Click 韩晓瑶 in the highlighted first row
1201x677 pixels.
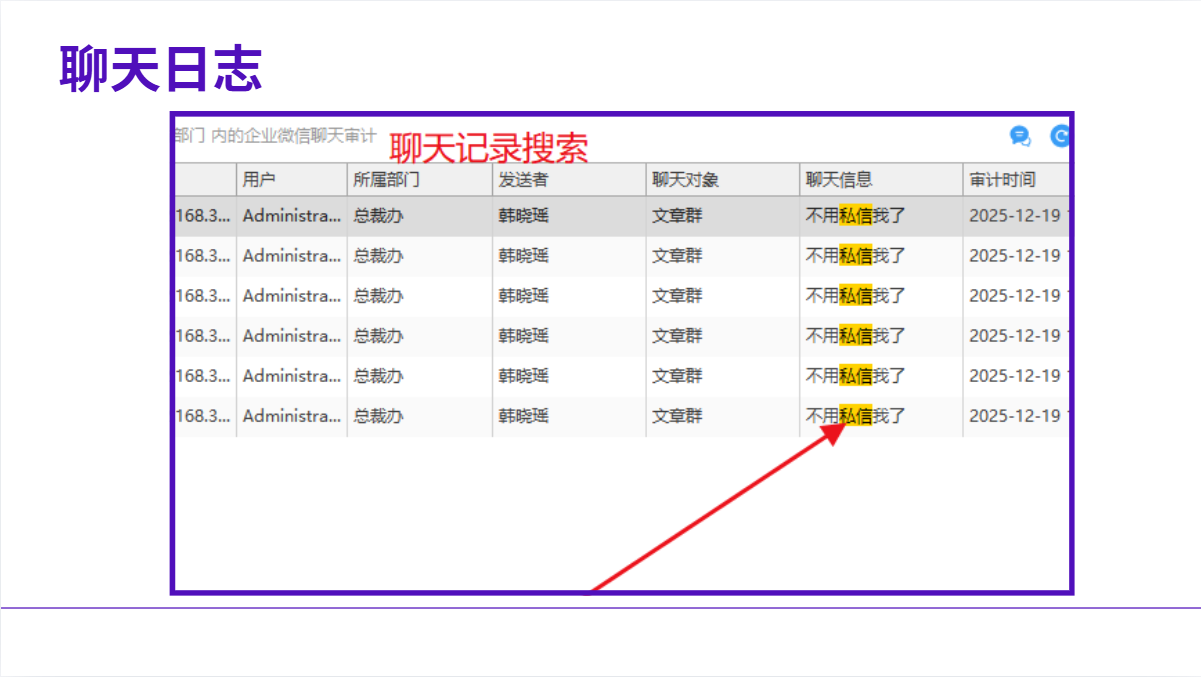pos(523,216)
